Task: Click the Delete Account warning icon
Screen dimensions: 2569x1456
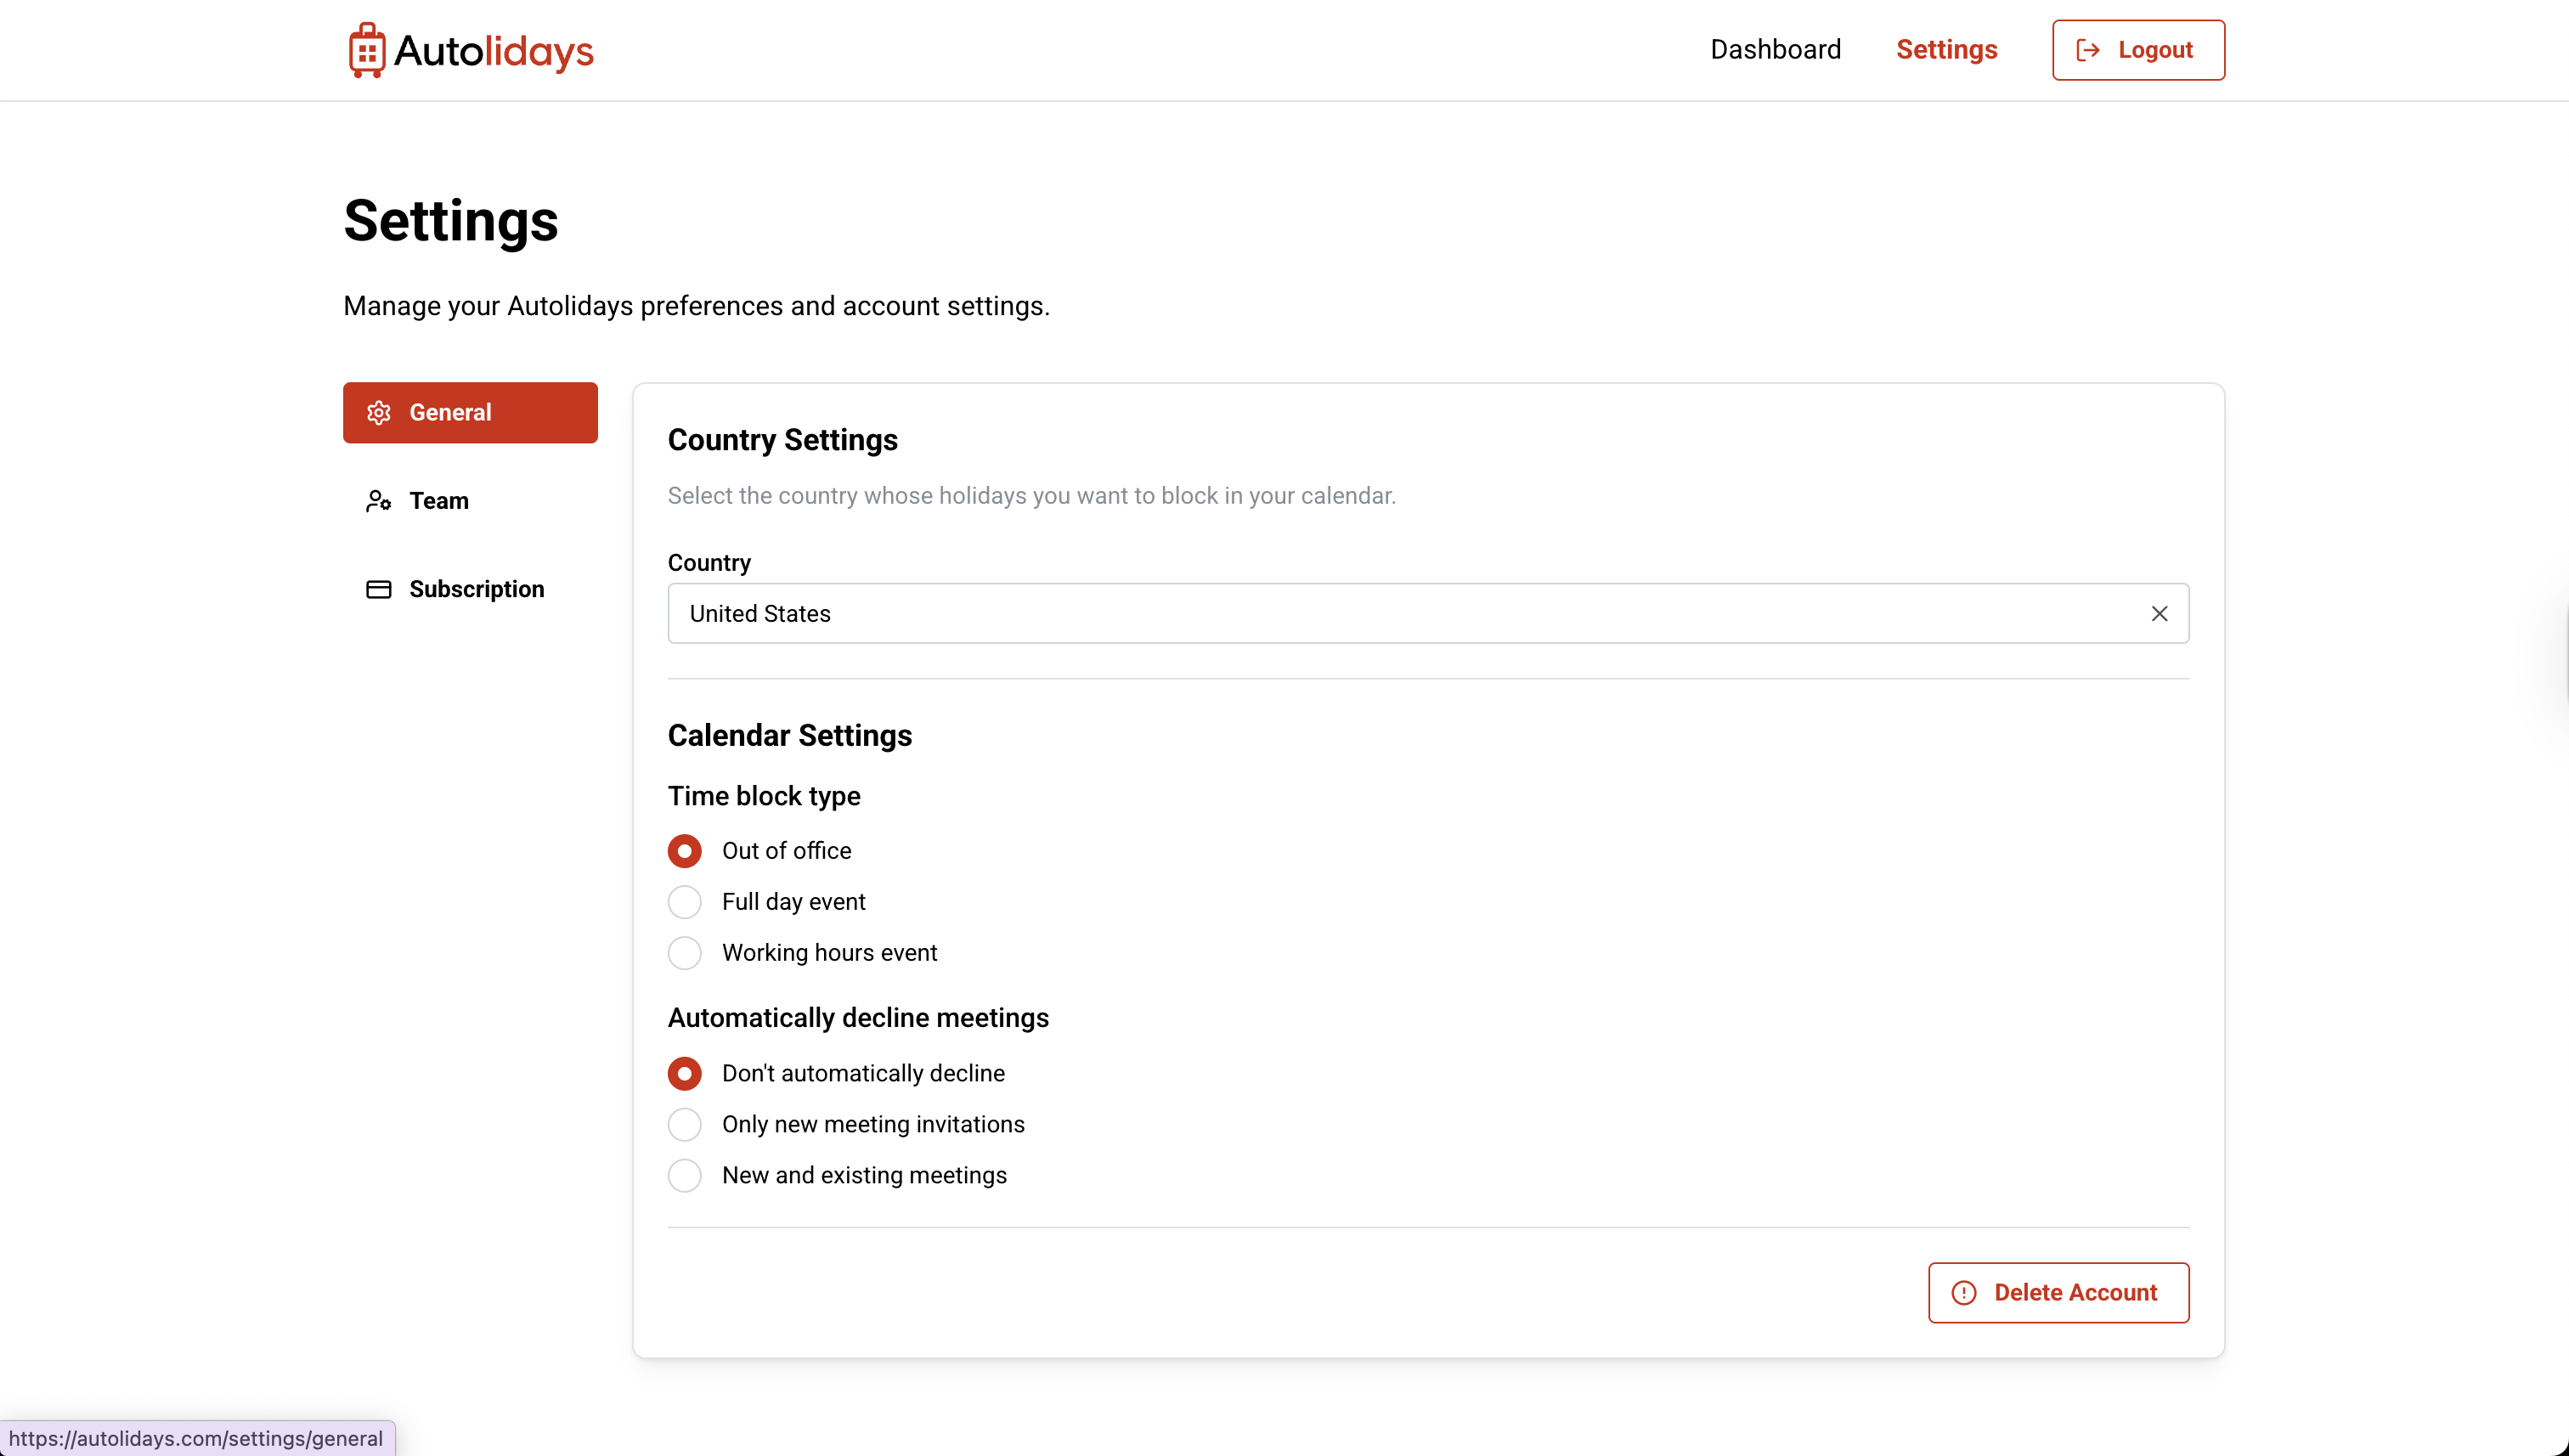Action: tap(1964, 1293)
